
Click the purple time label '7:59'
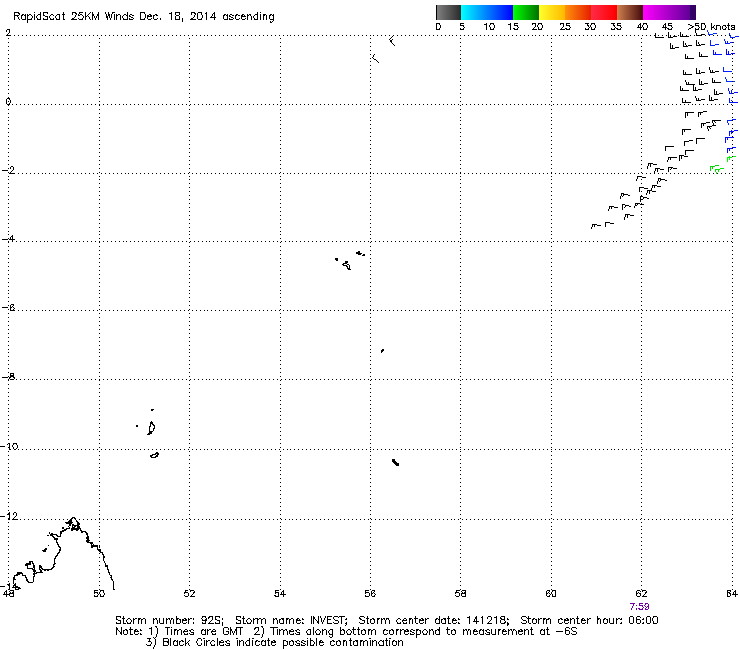tap(639, 607)
